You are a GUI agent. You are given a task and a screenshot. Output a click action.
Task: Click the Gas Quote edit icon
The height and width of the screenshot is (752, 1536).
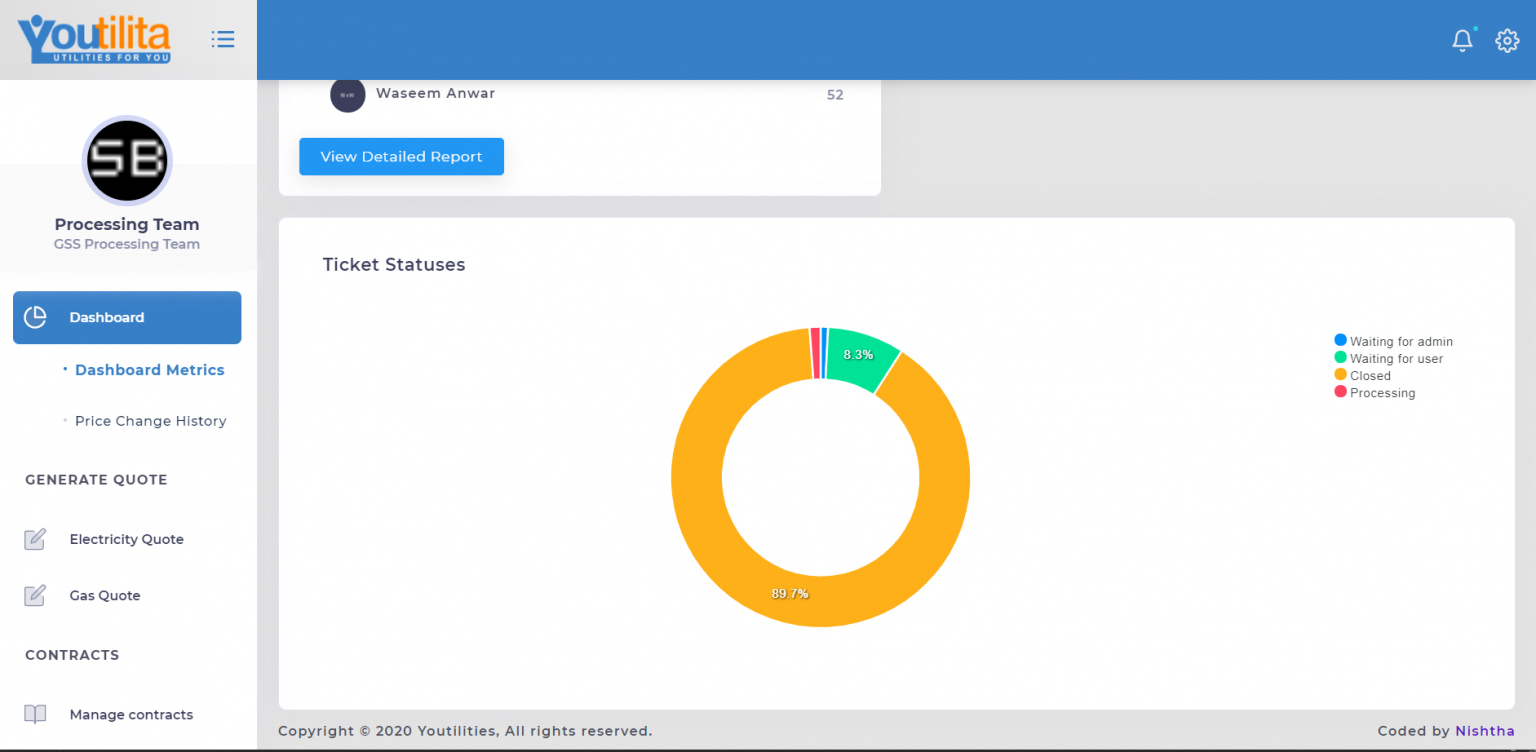click(35, 595)
